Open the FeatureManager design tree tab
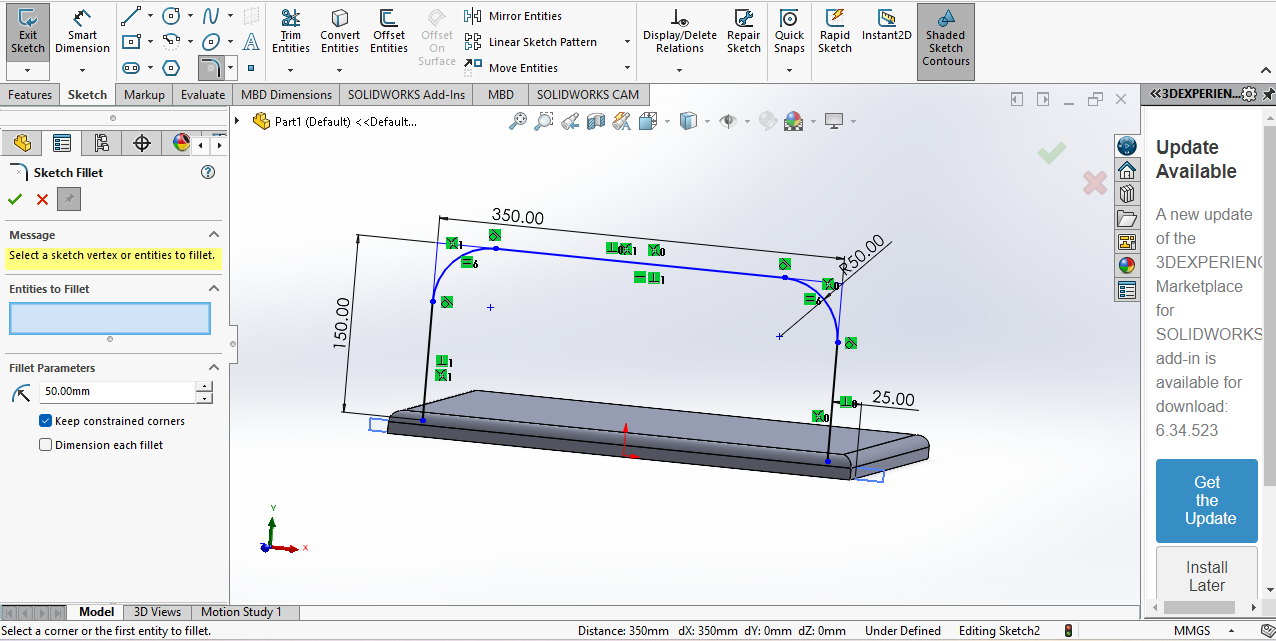Screen dimensions: 1276x641 [x=22, y=143]
